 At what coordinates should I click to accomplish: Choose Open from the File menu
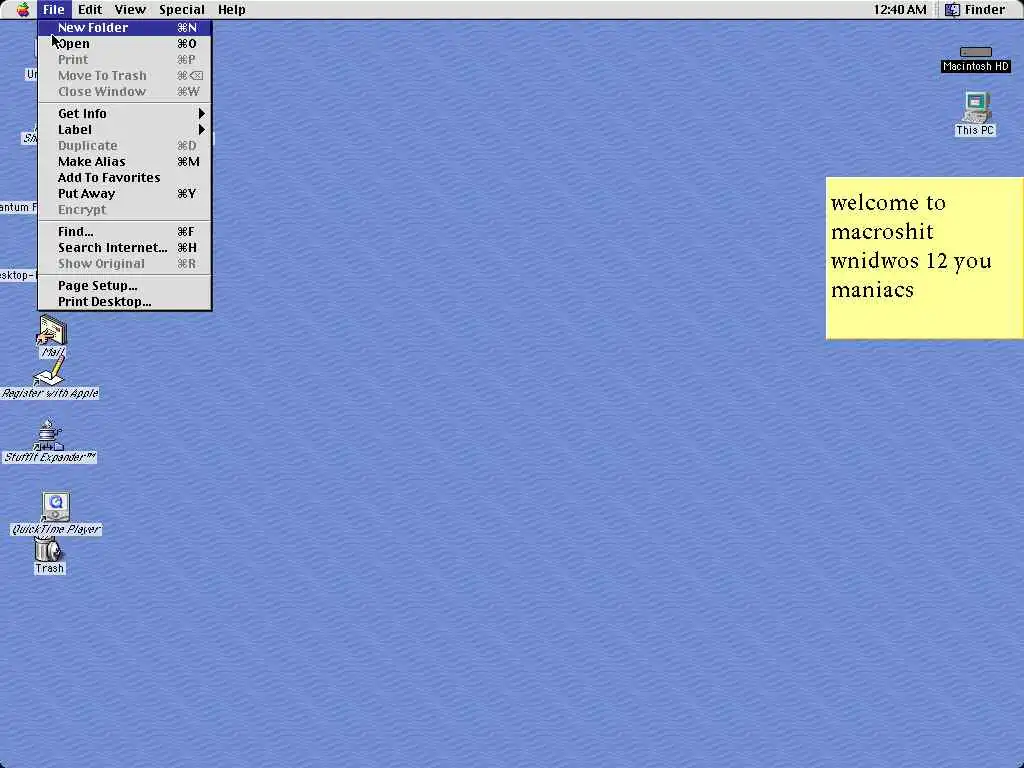125,44
